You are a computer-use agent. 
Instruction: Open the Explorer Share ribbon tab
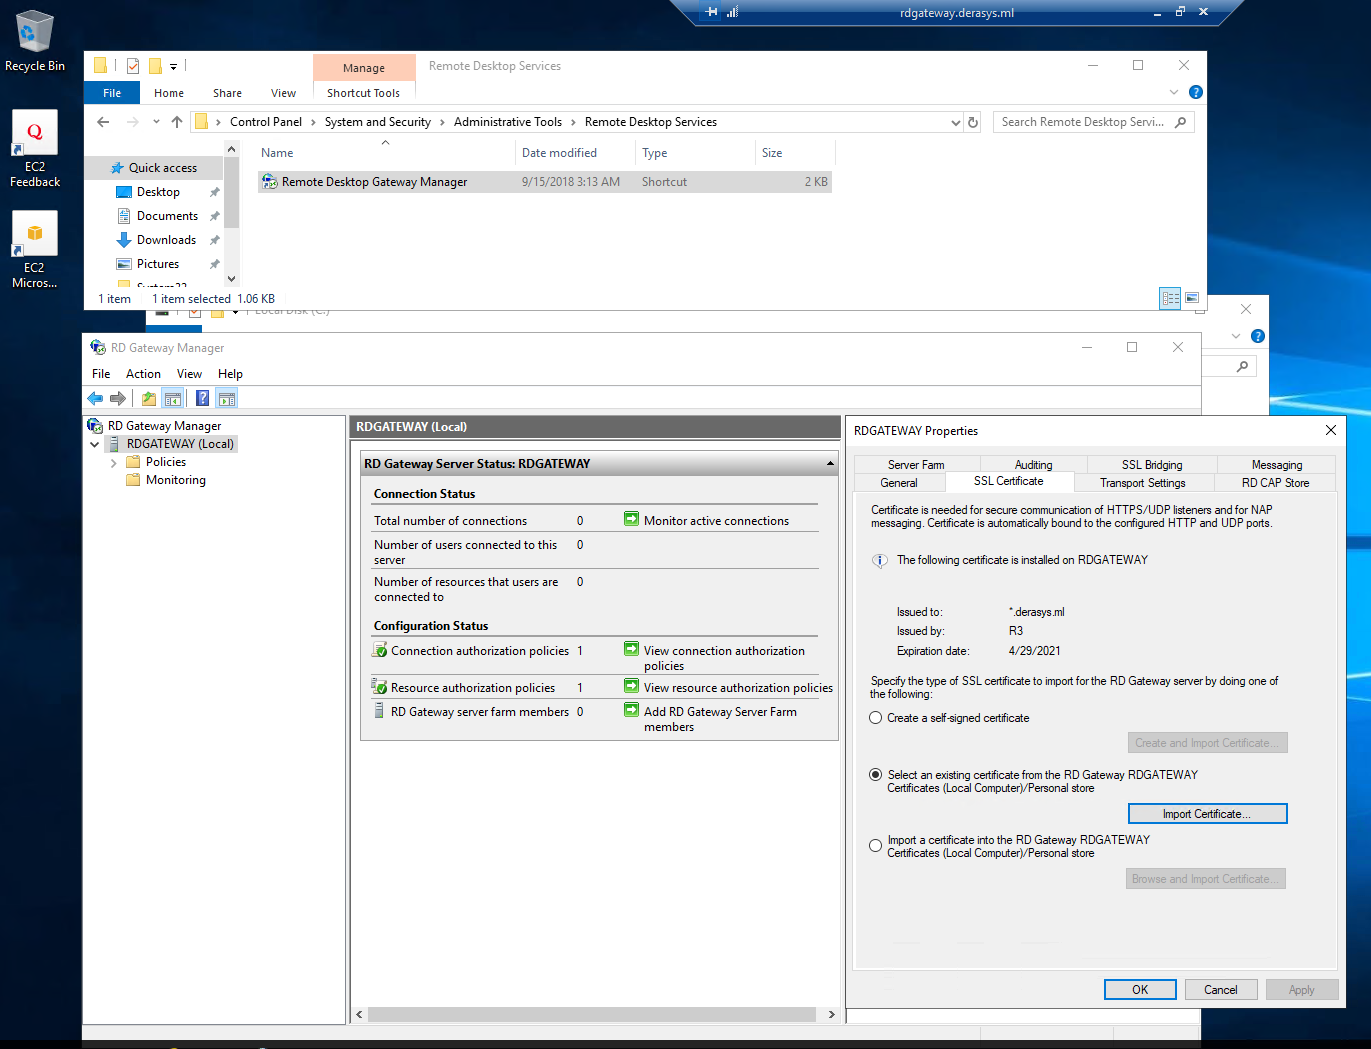[x=227, y=93]
